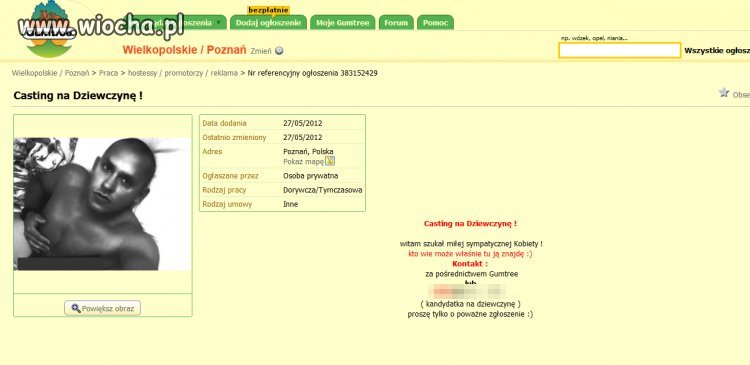Click the Data dodania date 27/05/2012
Screen dimensions: 750x365
[x=302, y=123]
